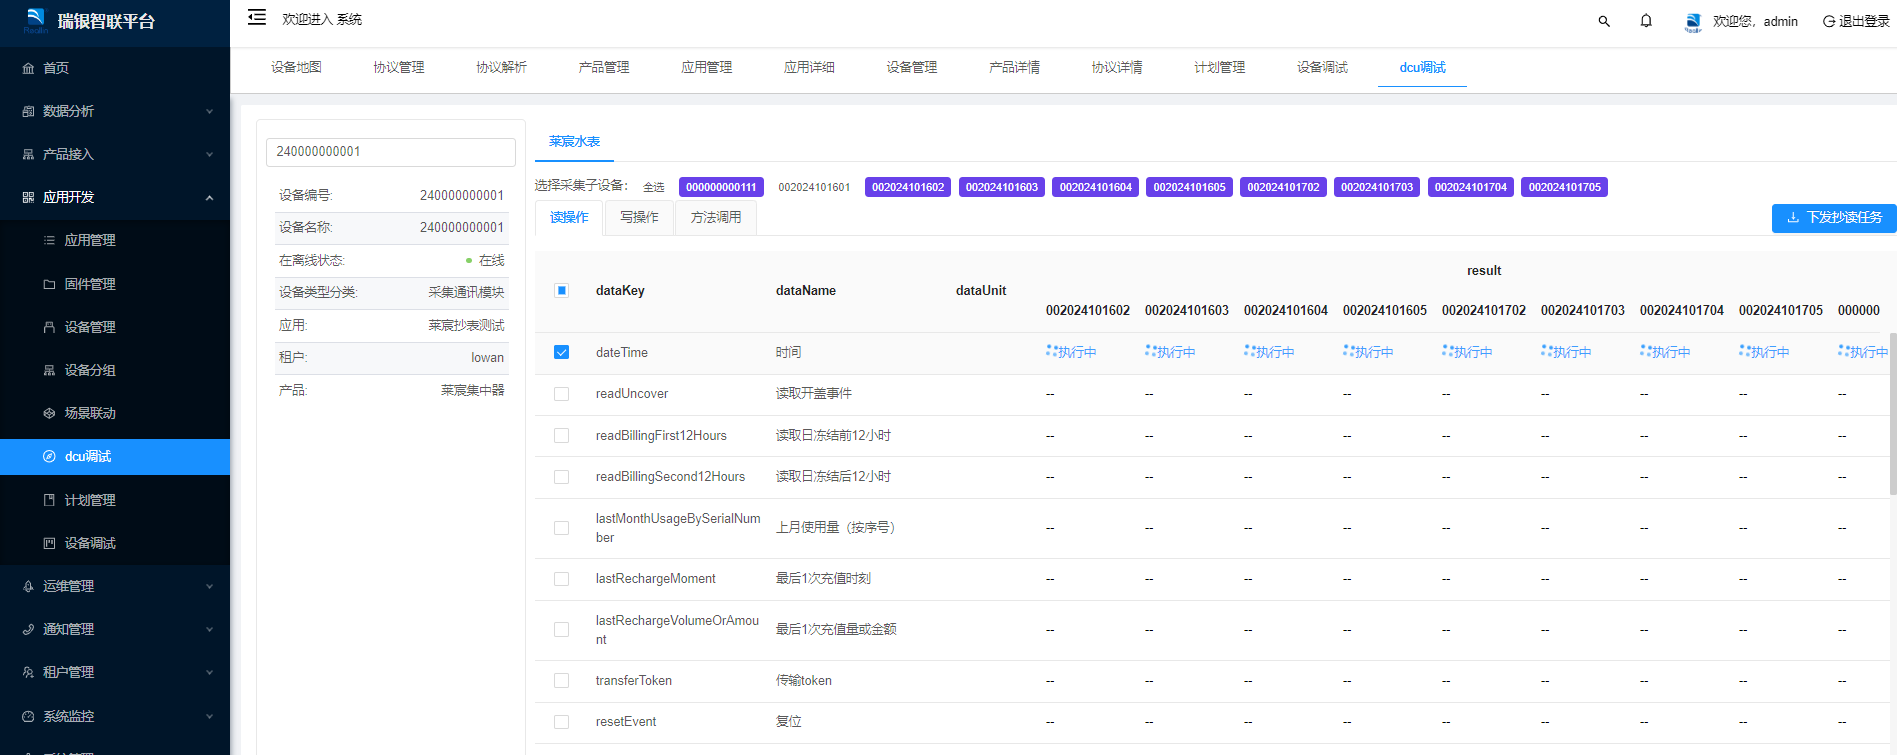
Task: Switch to the 设备地图 tab
Action: point(296,67)
